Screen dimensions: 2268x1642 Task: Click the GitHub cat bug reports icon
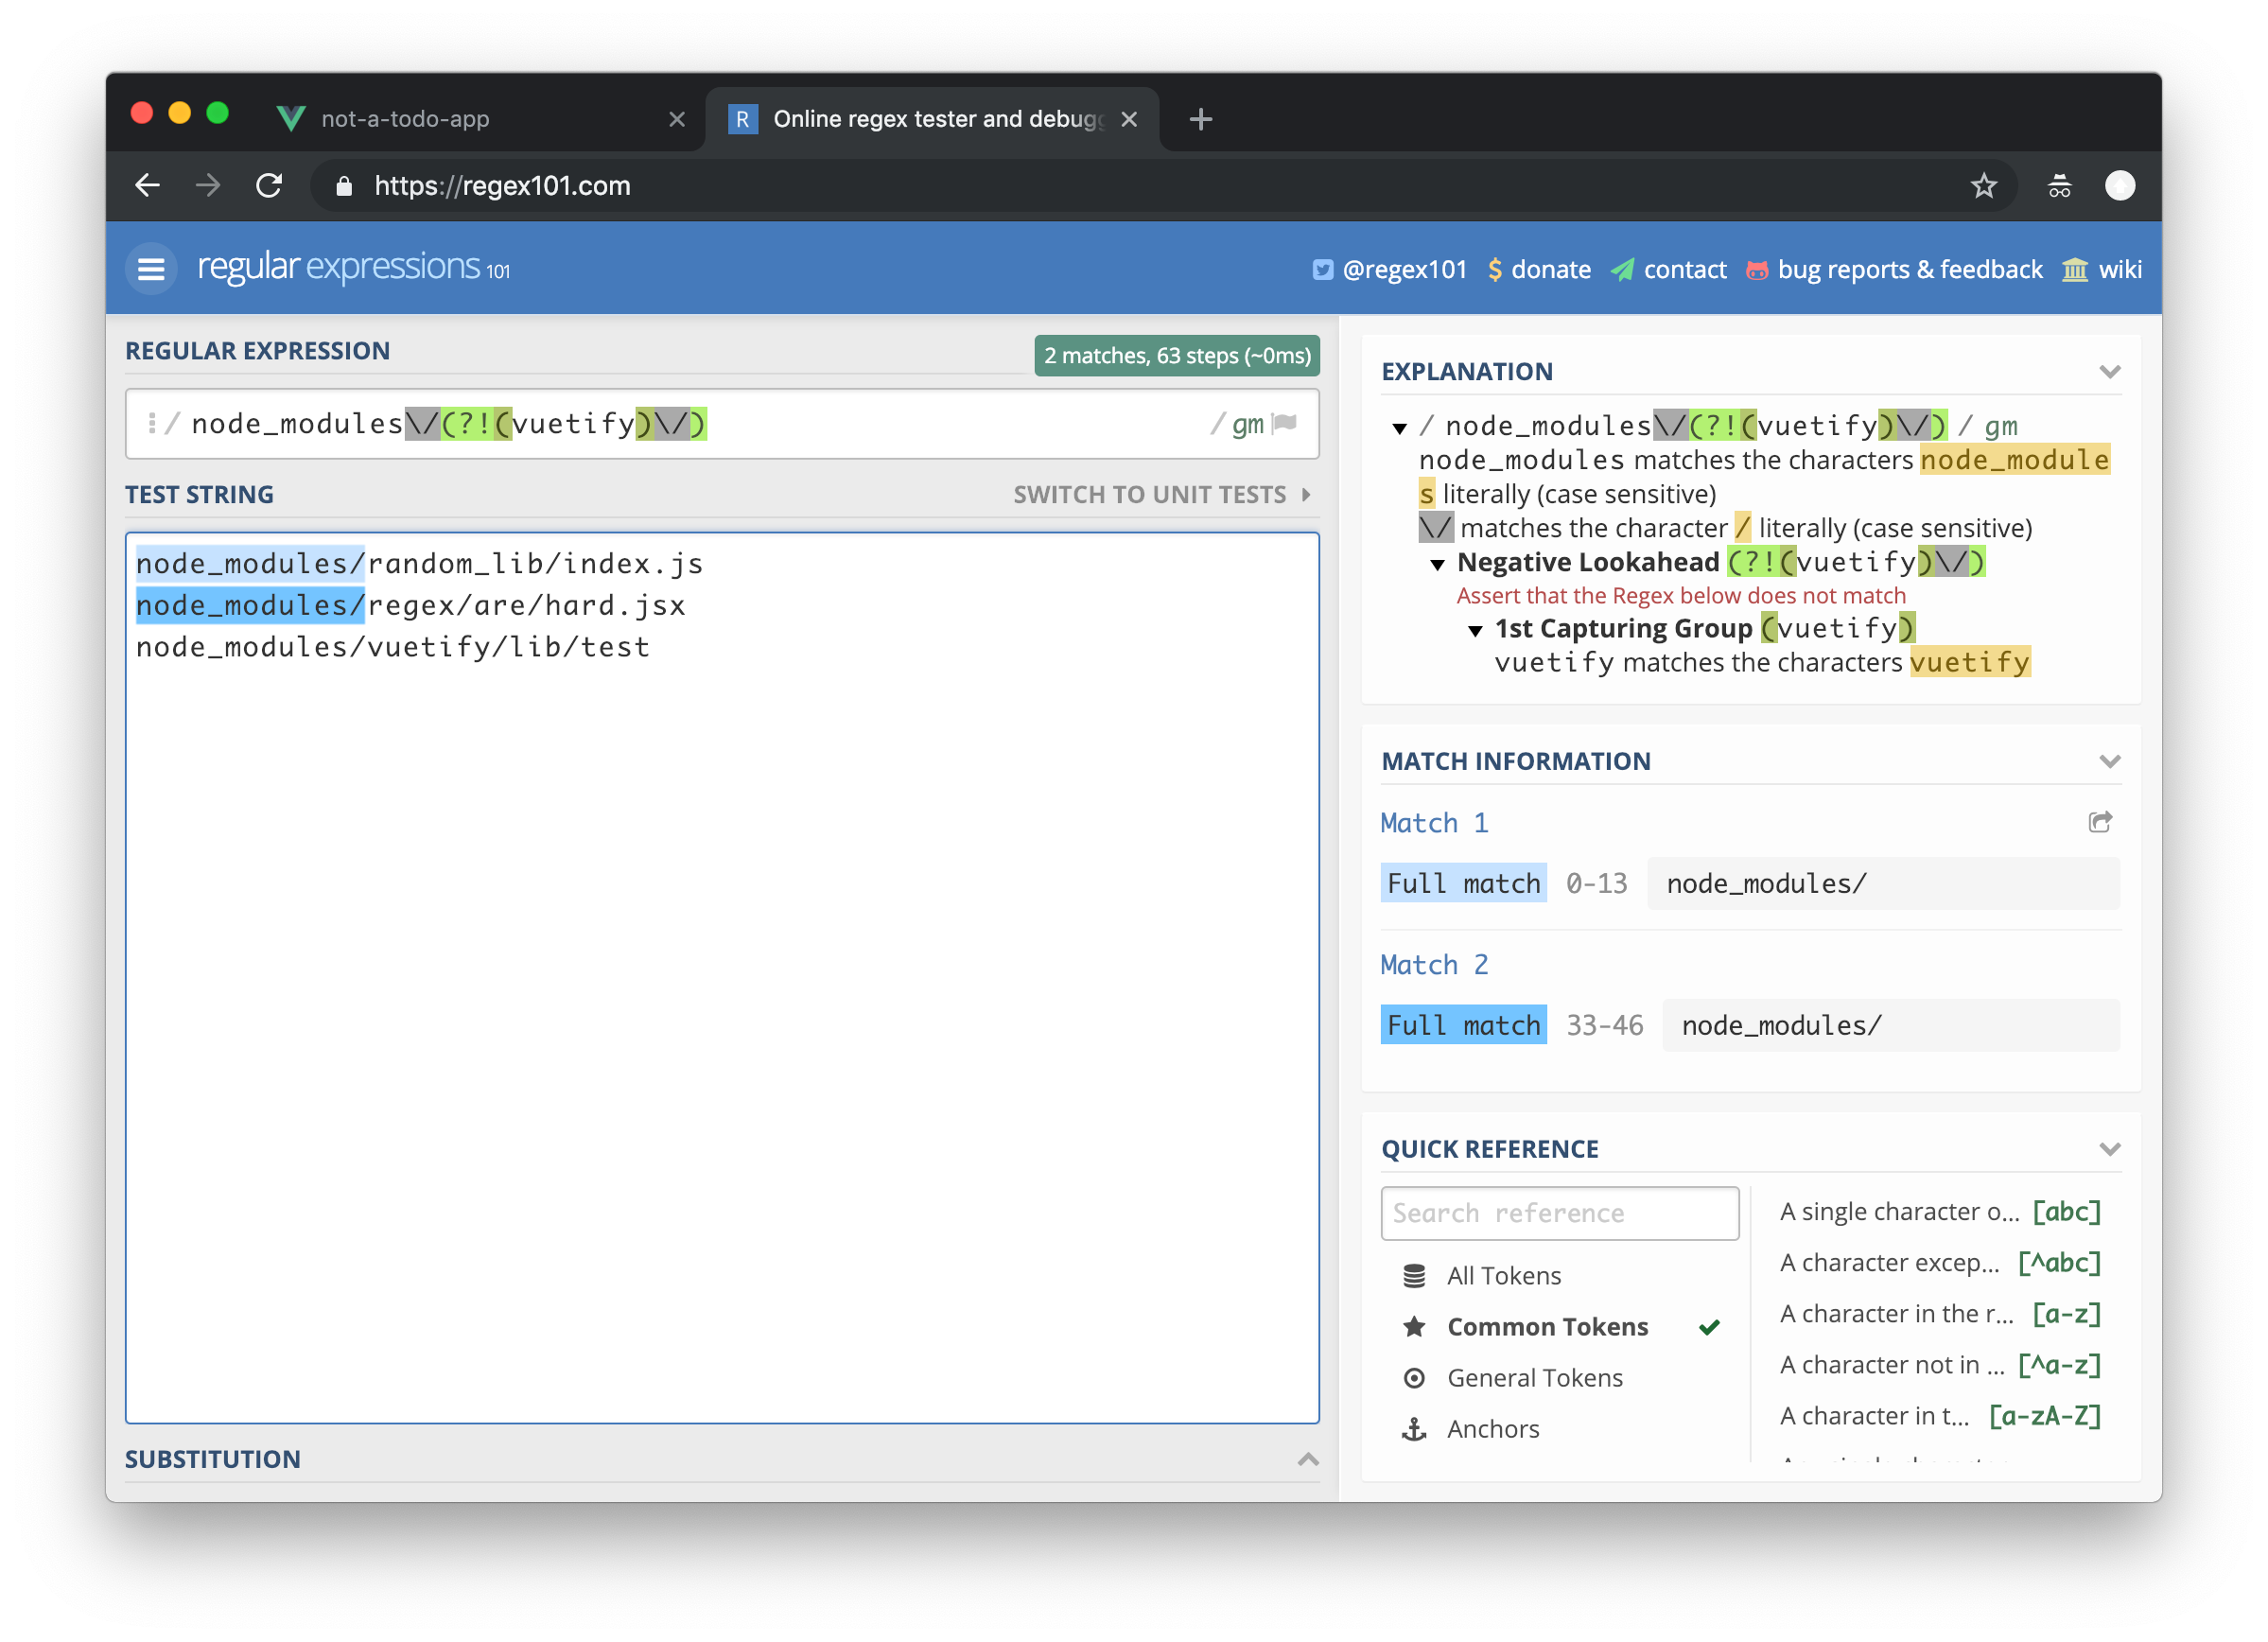pos(1756,270)
